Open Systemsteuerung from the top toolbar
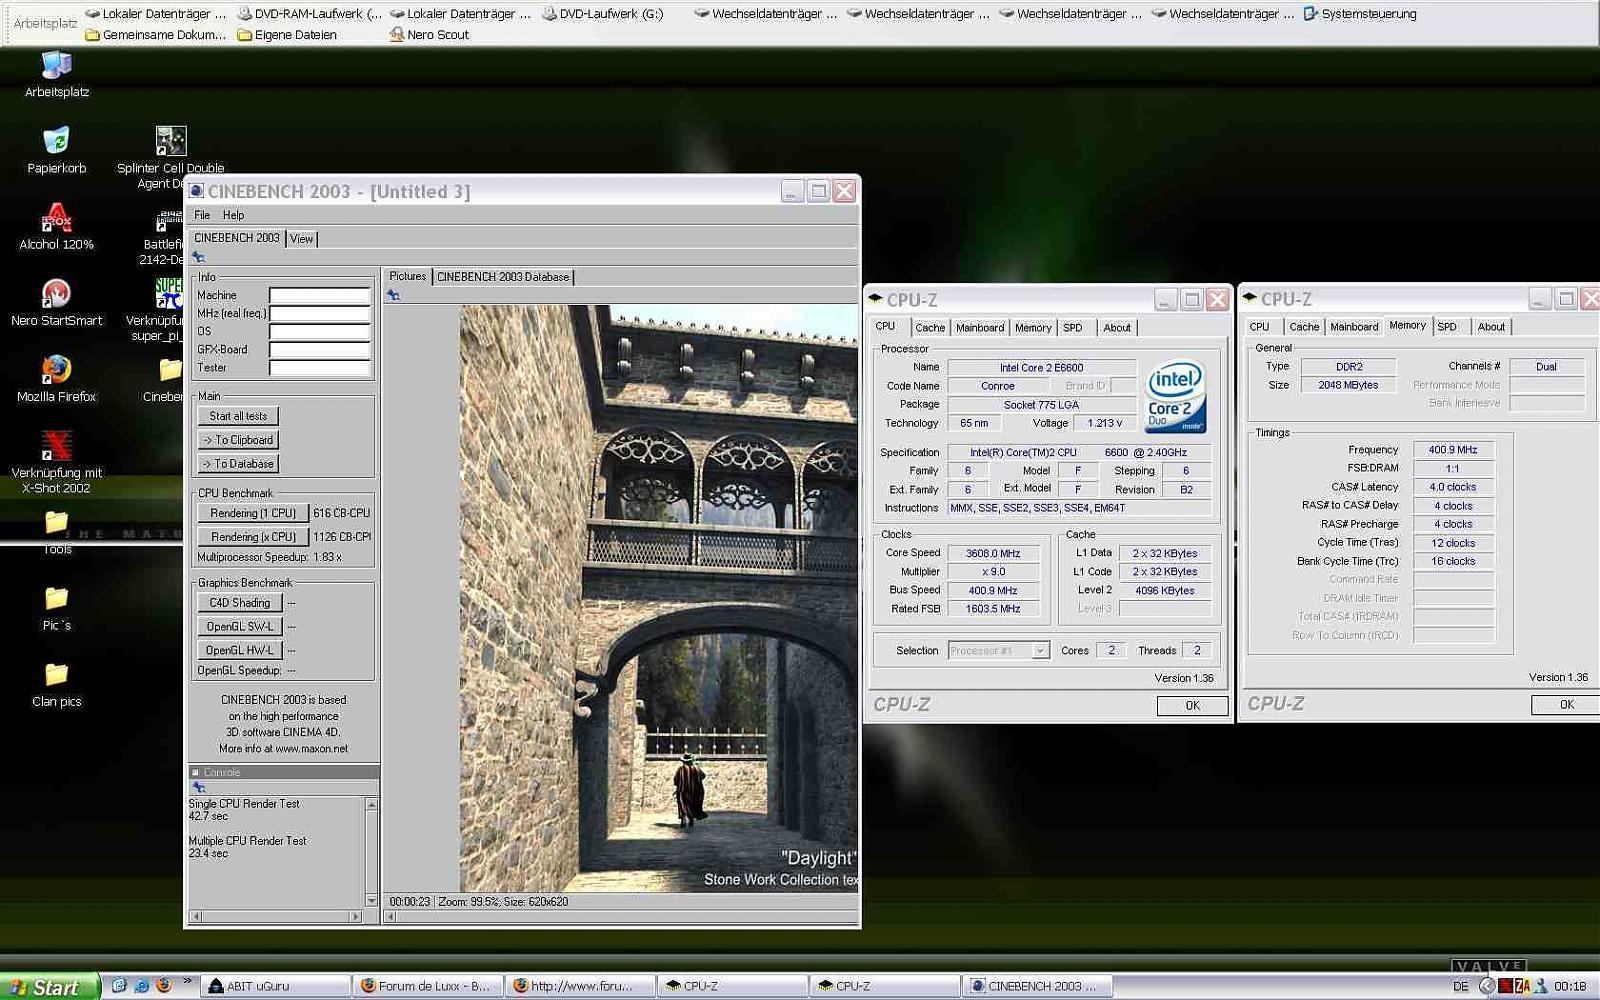This screenshot has height=1000, width=1600. tap(1360, 14)
